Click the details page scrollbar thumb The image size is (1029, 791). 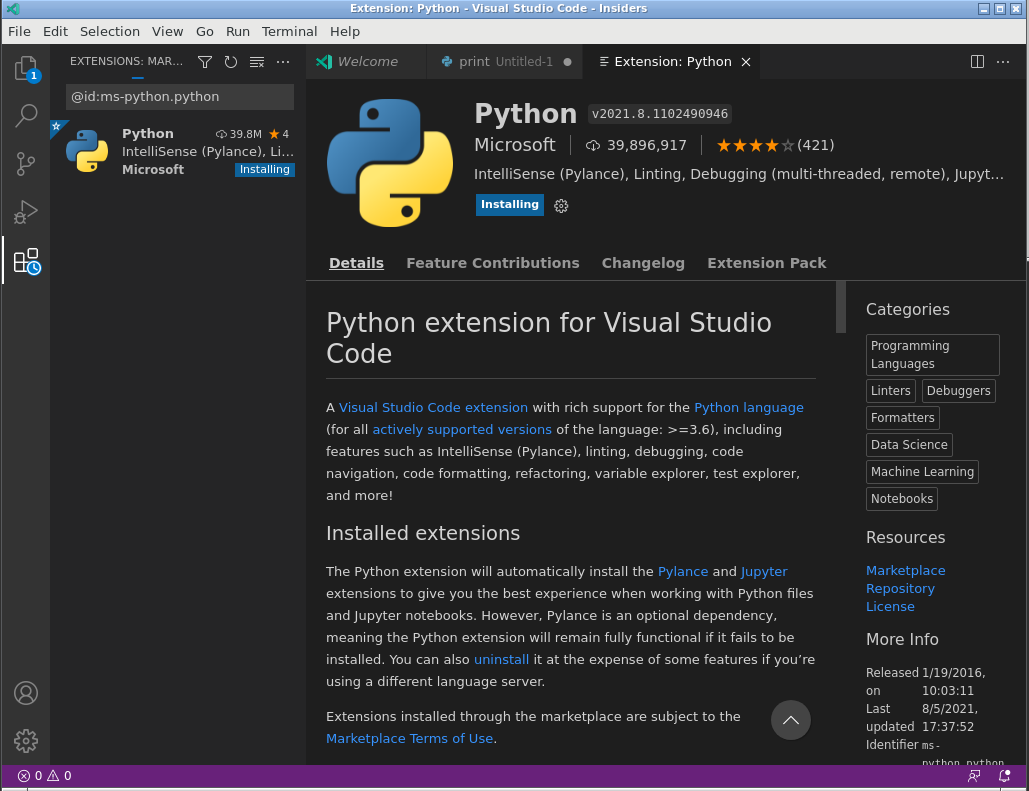[841, 307]
